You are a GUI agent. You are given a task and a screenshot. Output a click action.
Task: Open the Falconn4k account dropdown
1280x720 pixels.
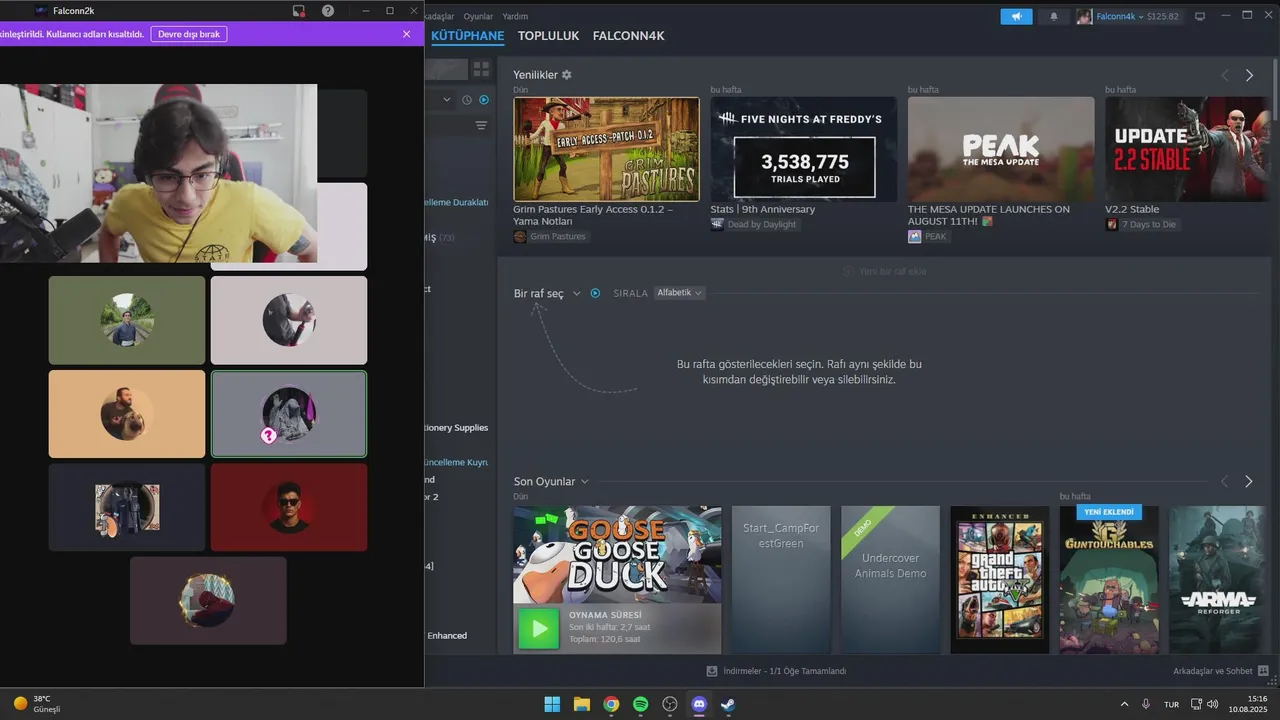pos(1128,16)
